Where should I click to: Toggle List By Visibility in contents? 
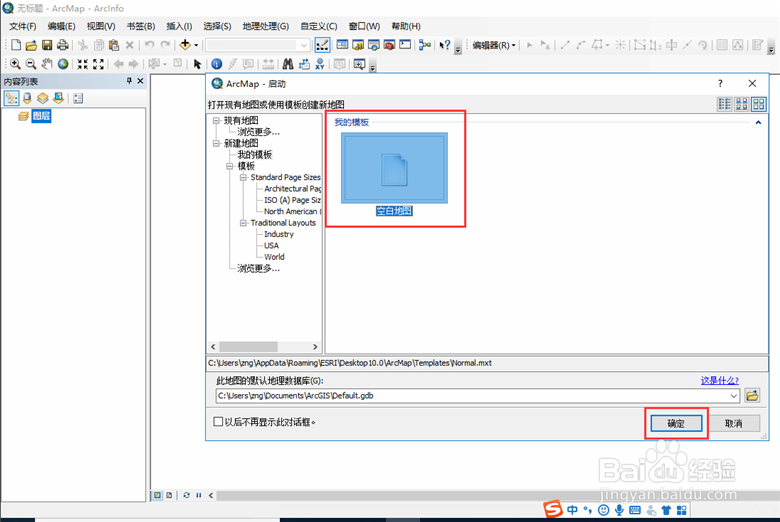[43, 99]
